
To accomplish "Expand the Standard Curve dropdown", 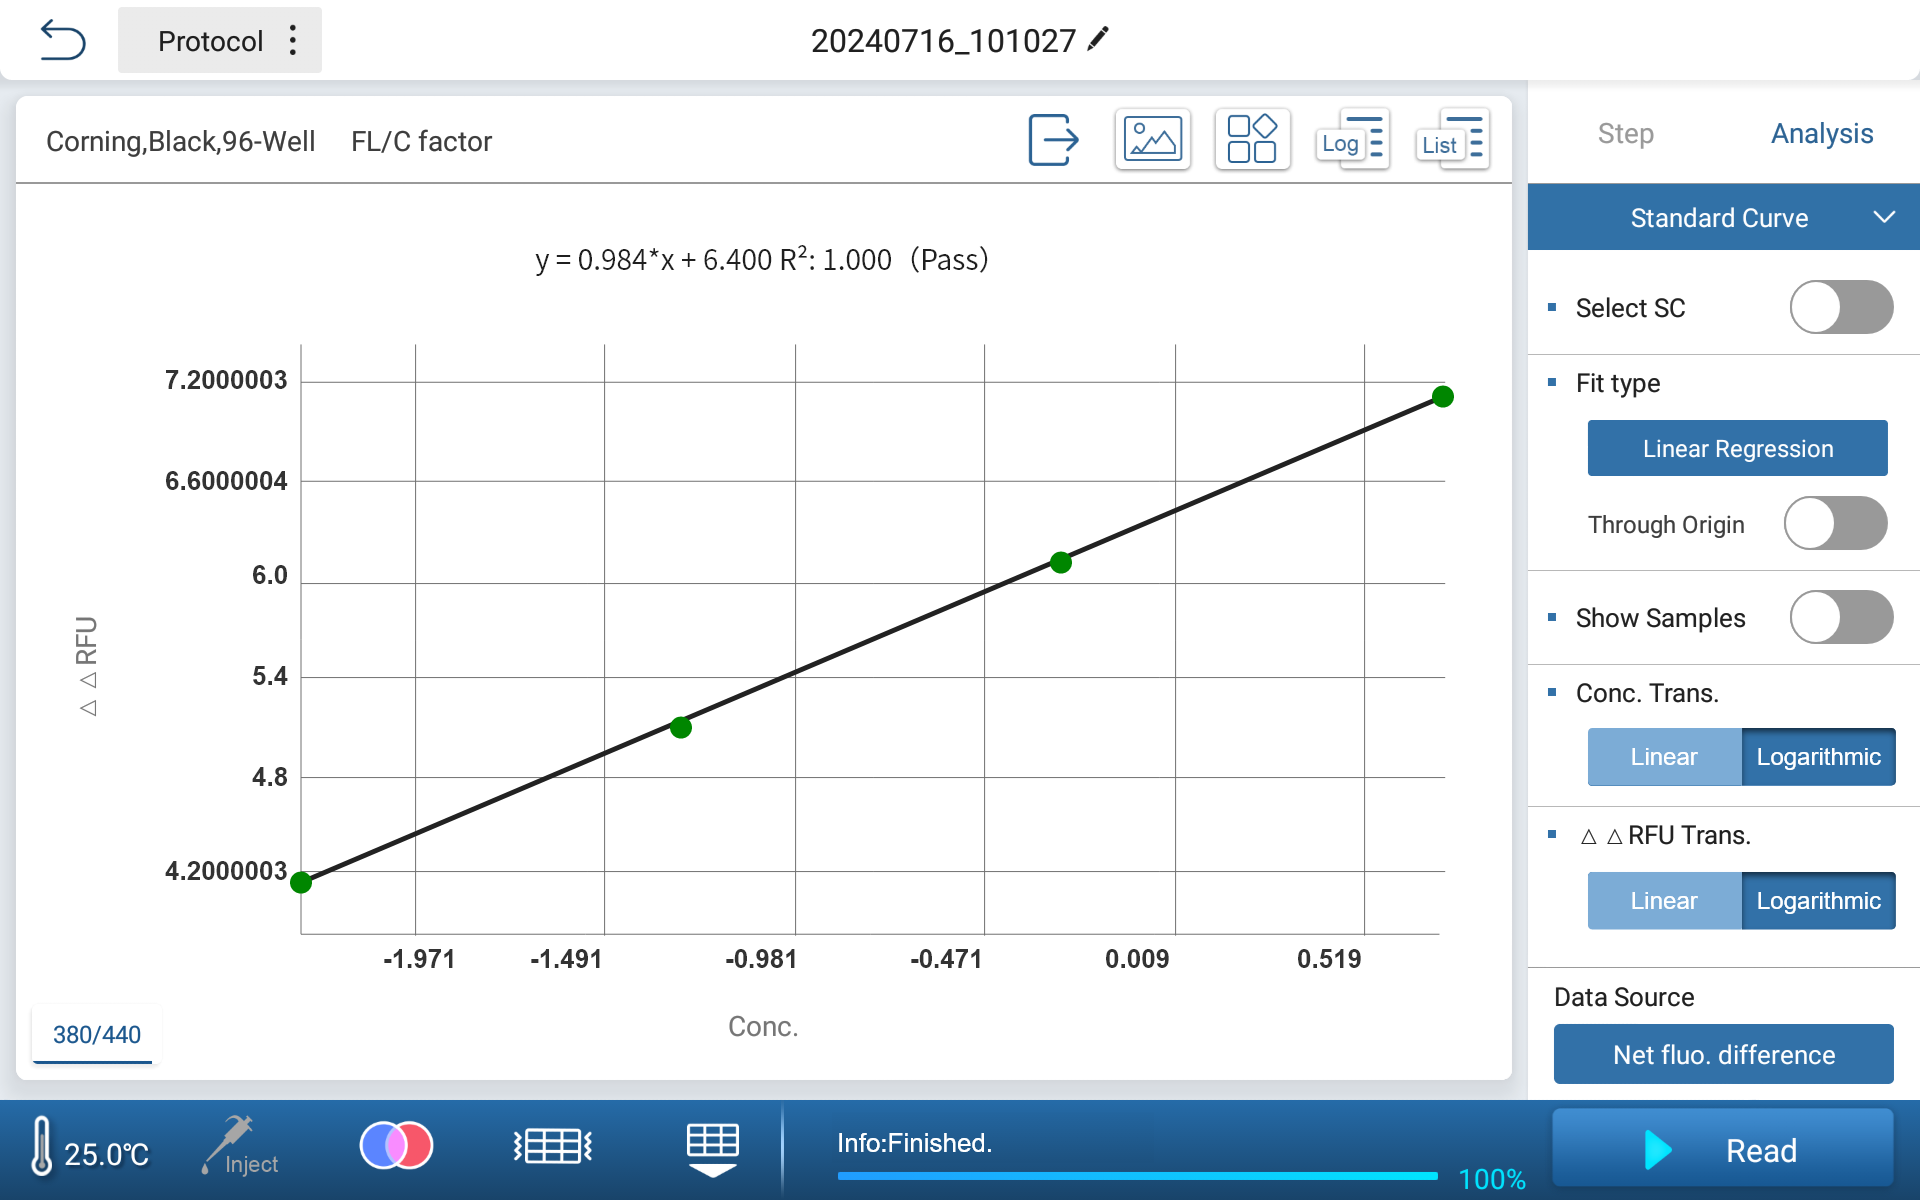I will click(1724, 217).
